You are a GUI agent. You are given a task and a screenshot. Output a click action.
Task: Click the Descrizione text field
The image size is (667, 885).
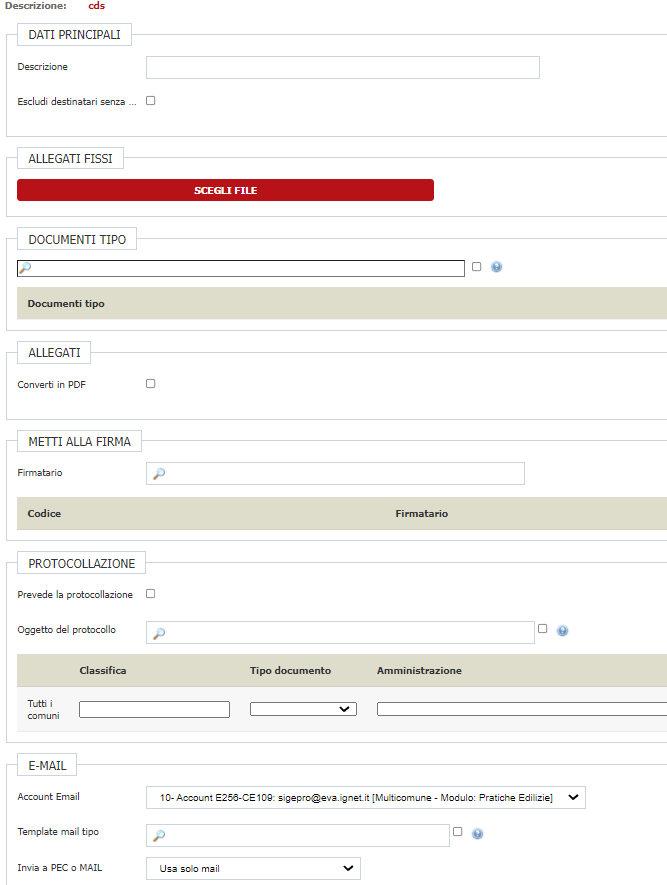point(342,67)
